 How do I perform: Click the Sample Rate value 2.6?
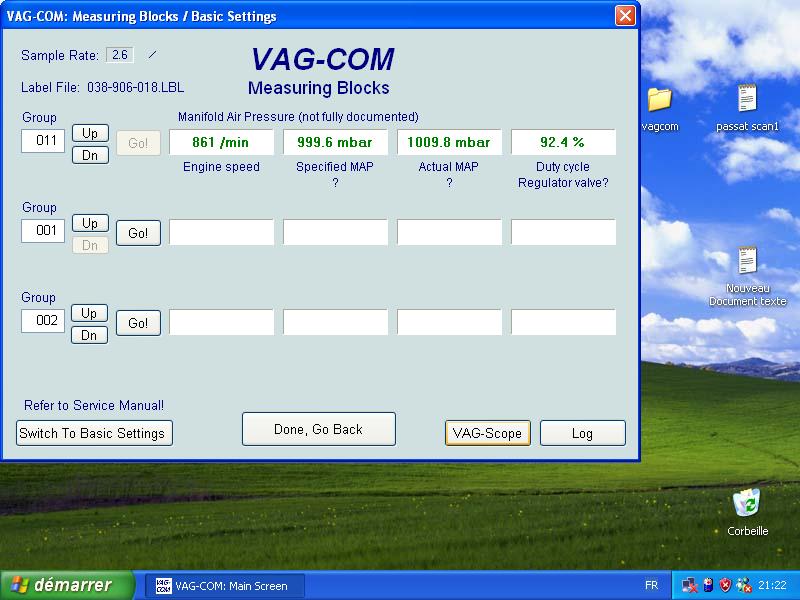[x=120, y=55]
